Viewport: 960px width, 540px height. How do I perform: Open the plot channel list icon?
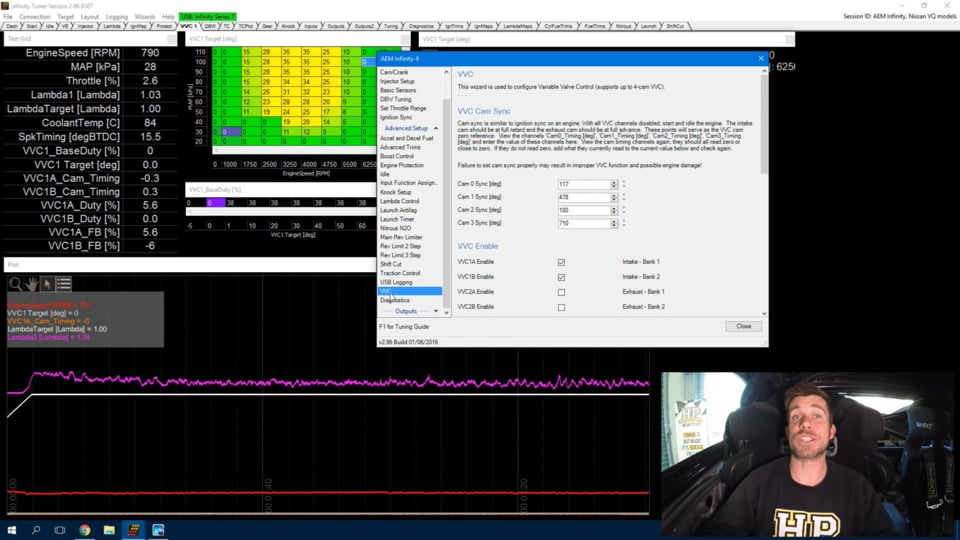tap(64, 283)
